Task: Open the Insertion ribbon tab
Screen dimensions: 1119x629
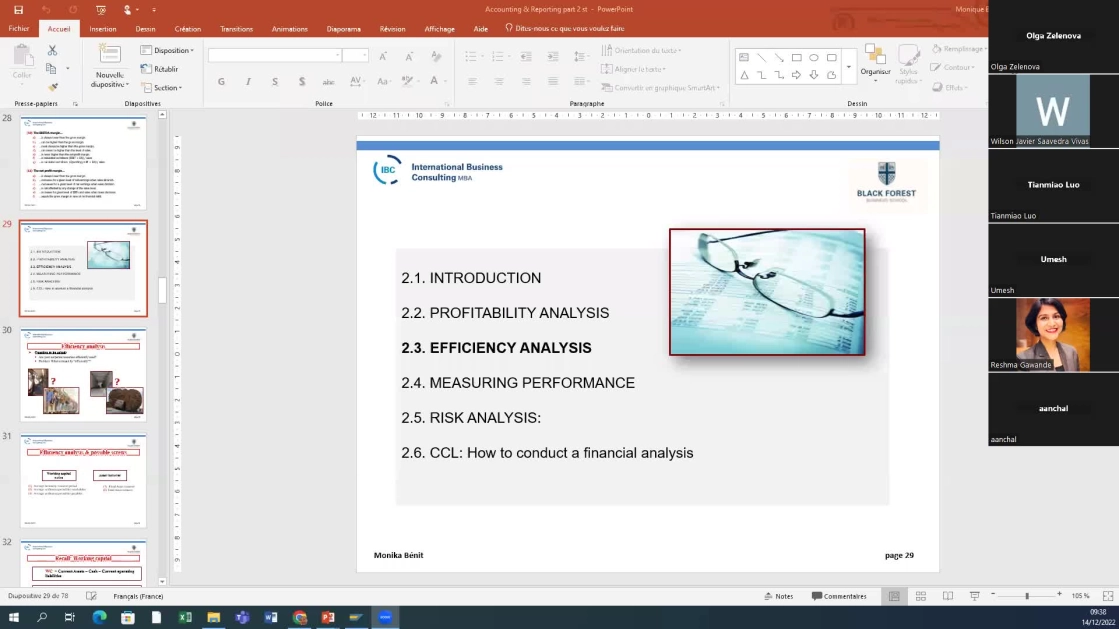Action: click(103, 29)
